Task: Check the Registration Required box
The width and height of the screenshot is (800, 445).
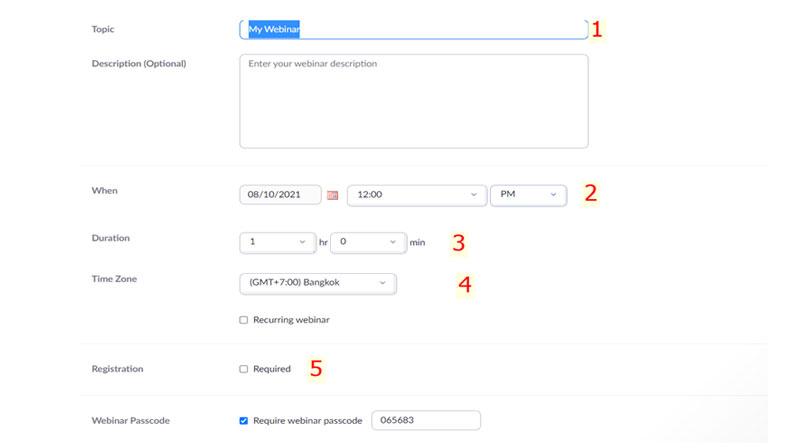Action: pyautogui.click(x=244, y=369)
